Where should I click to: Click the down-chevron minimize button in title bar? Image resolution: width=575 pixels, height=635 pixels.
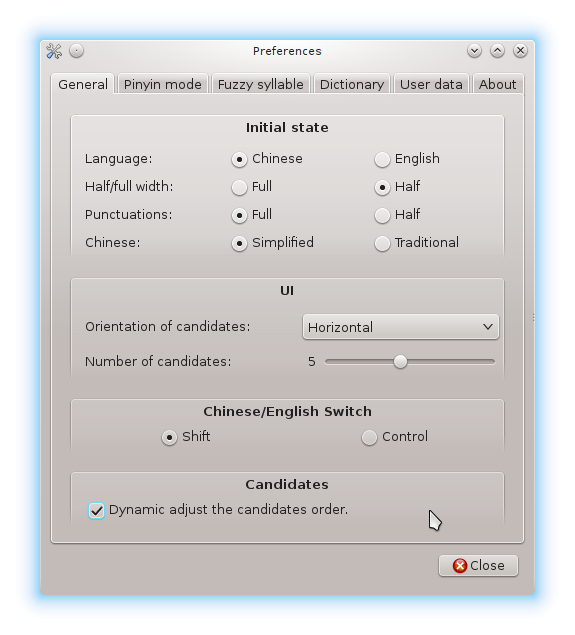pos(474,51)
